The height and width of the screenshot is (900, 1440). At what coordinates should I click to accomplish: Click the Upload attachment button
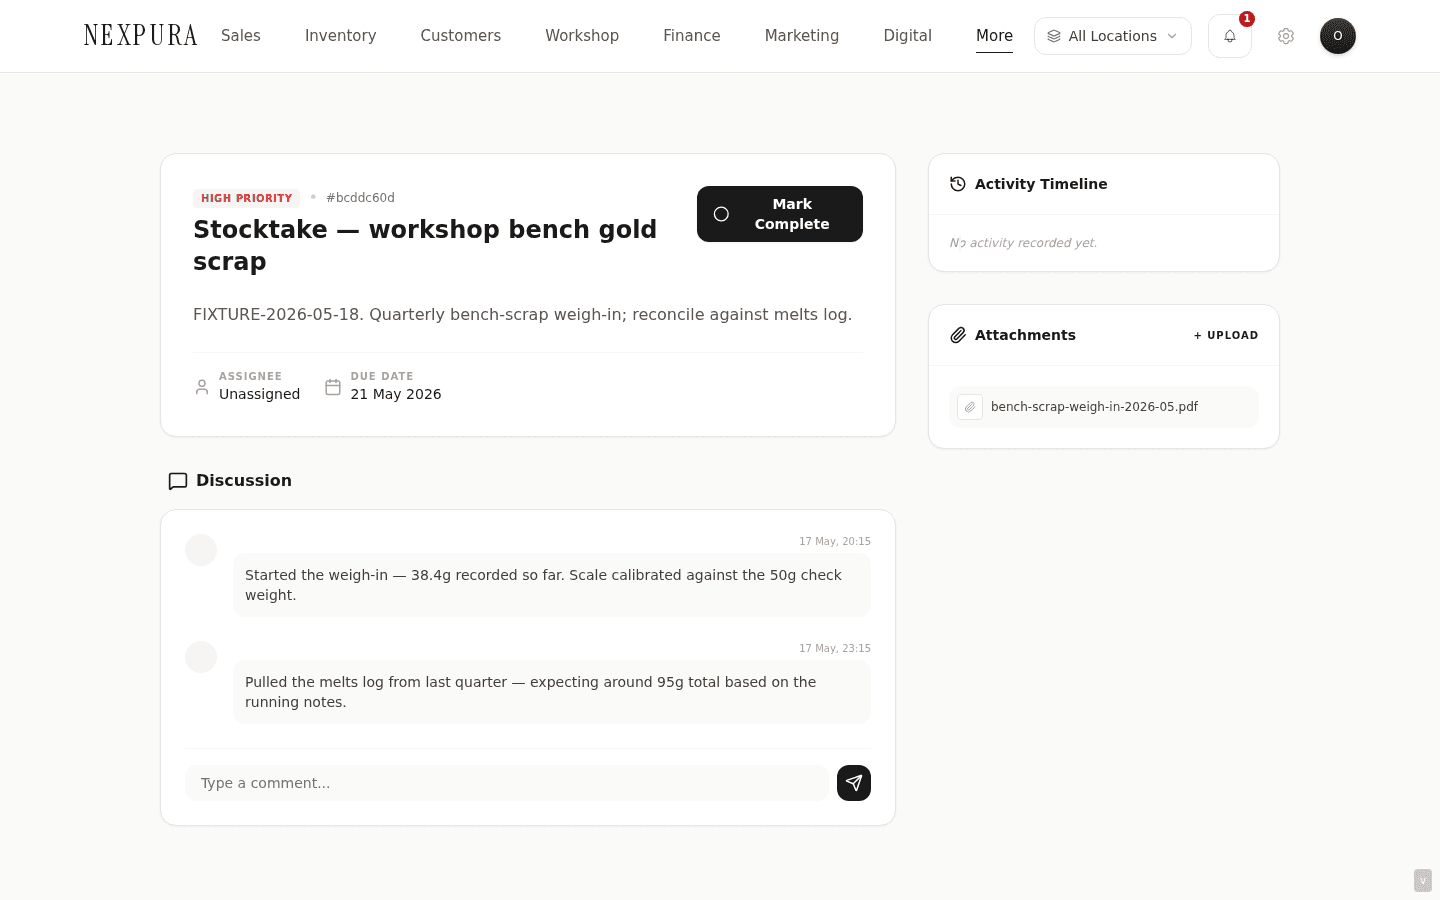pyautogui.click(x=1226, y=335)
